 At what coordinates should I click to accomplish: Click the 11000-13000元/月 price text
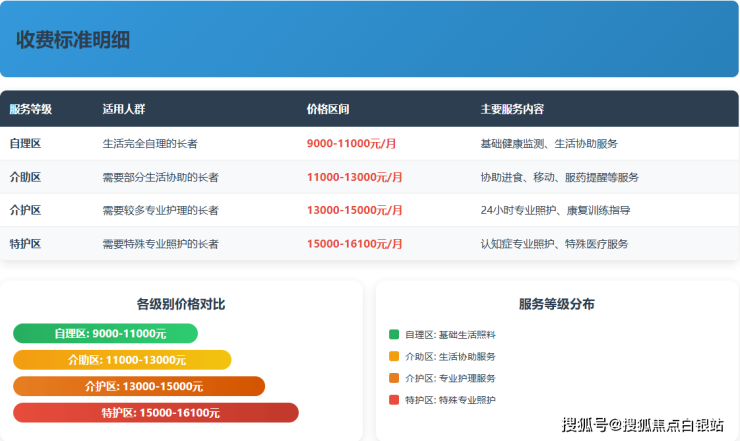pos(355,177)
